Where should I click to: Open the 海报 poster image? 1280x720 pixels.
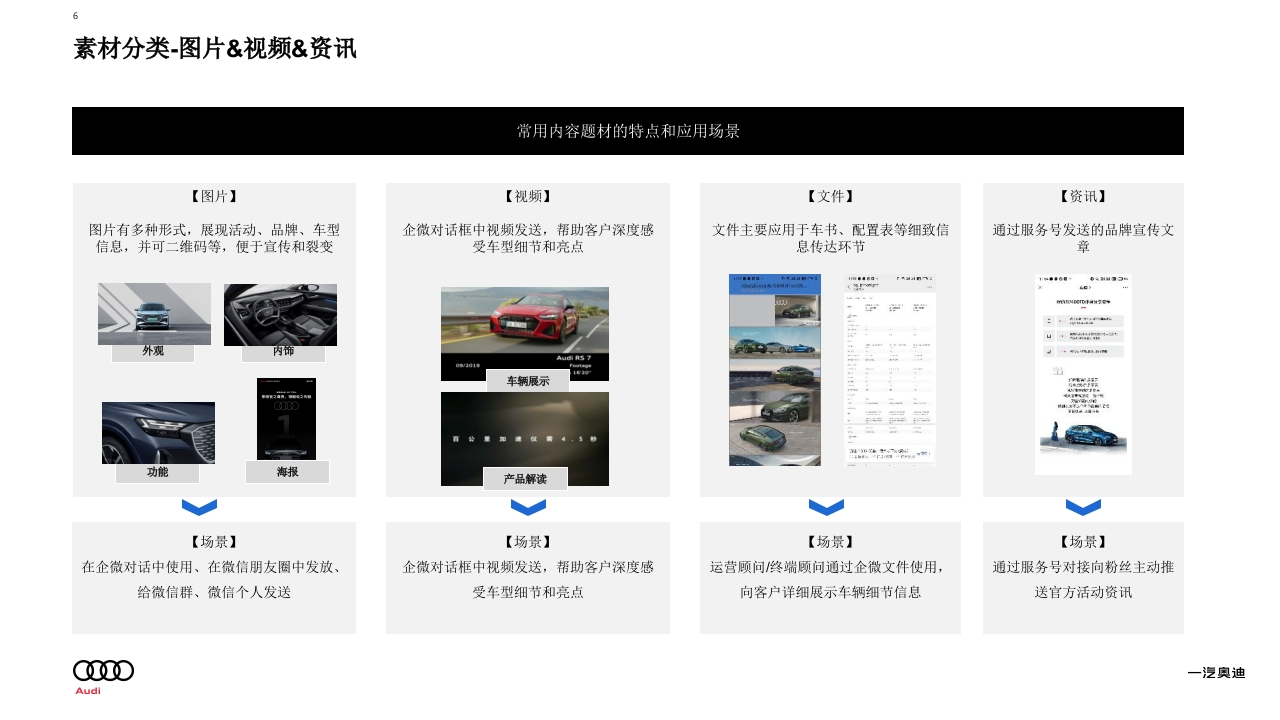pyautogui.click(x=286, y=418)
